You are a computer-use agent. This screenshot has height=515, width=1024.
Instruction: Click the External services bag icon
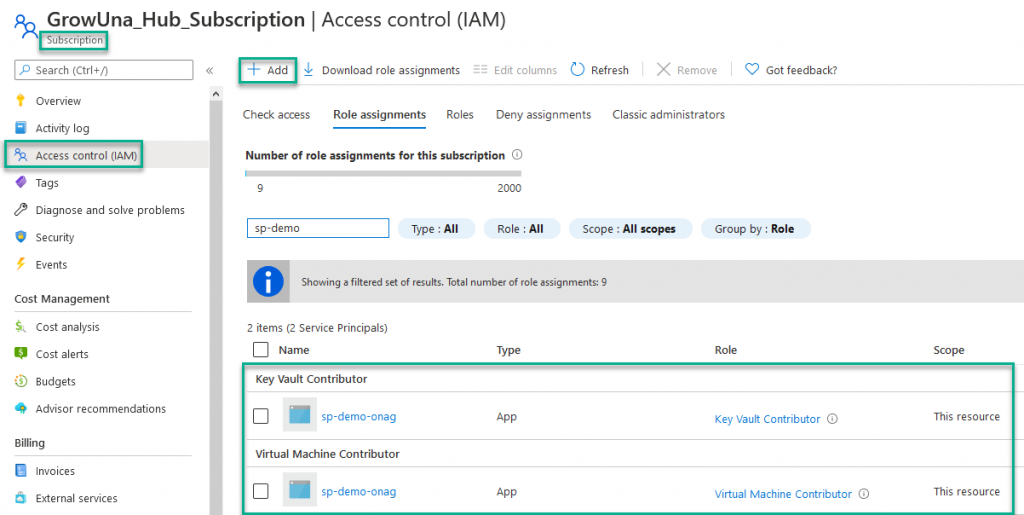(x=21, y=498)
